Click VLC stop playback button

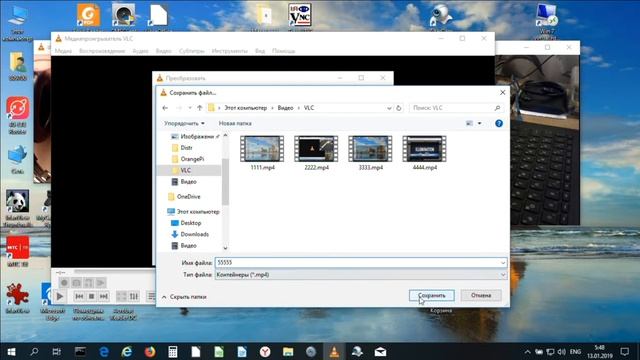[91, 296]
